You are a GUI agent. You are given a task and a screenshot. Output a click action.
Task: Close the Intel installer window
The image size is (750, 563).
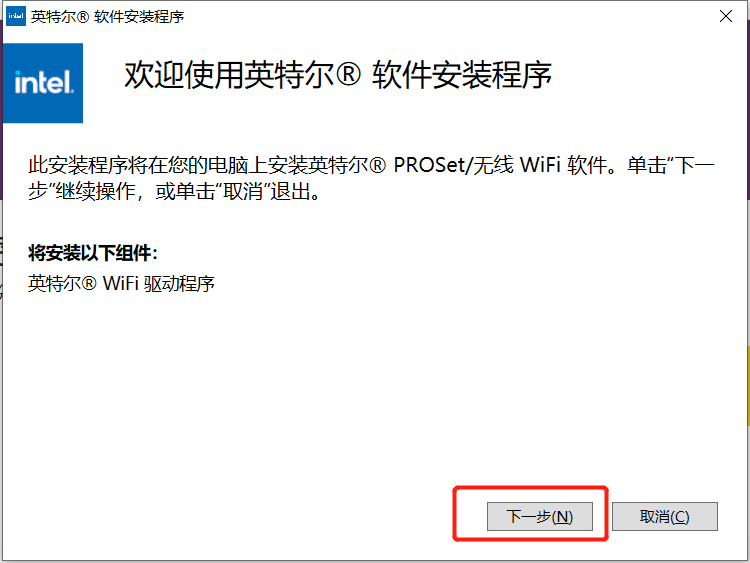pyautogui.click(x=726, y=16)
